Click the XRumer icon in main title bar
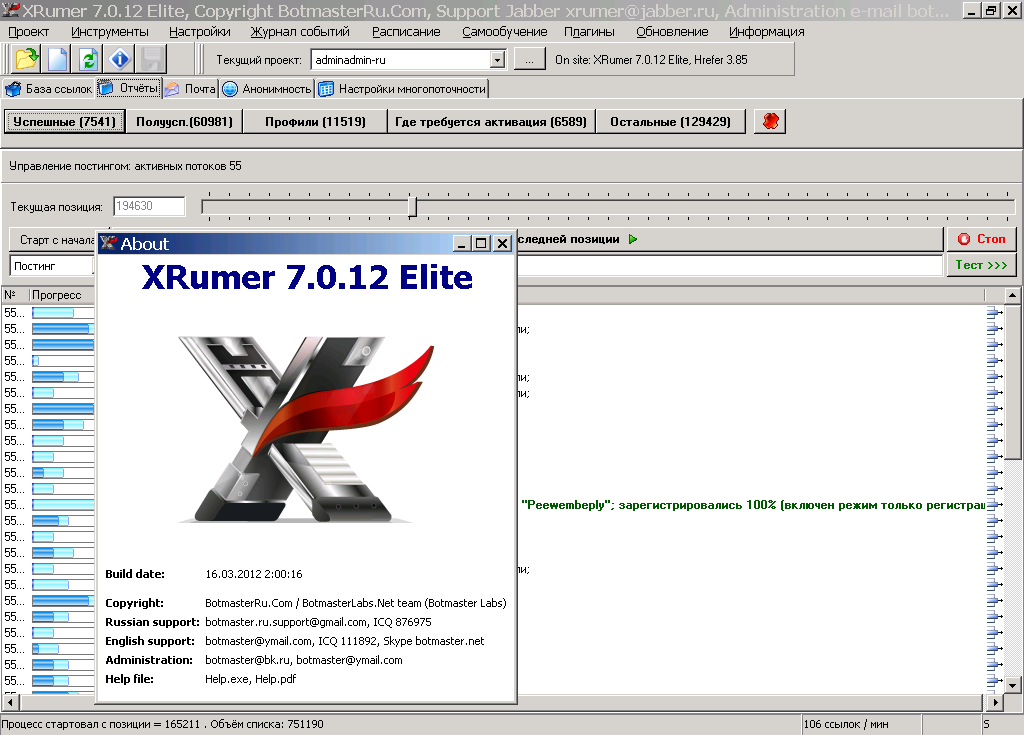This screenshot has height=735, width=1024. (10, 10)
